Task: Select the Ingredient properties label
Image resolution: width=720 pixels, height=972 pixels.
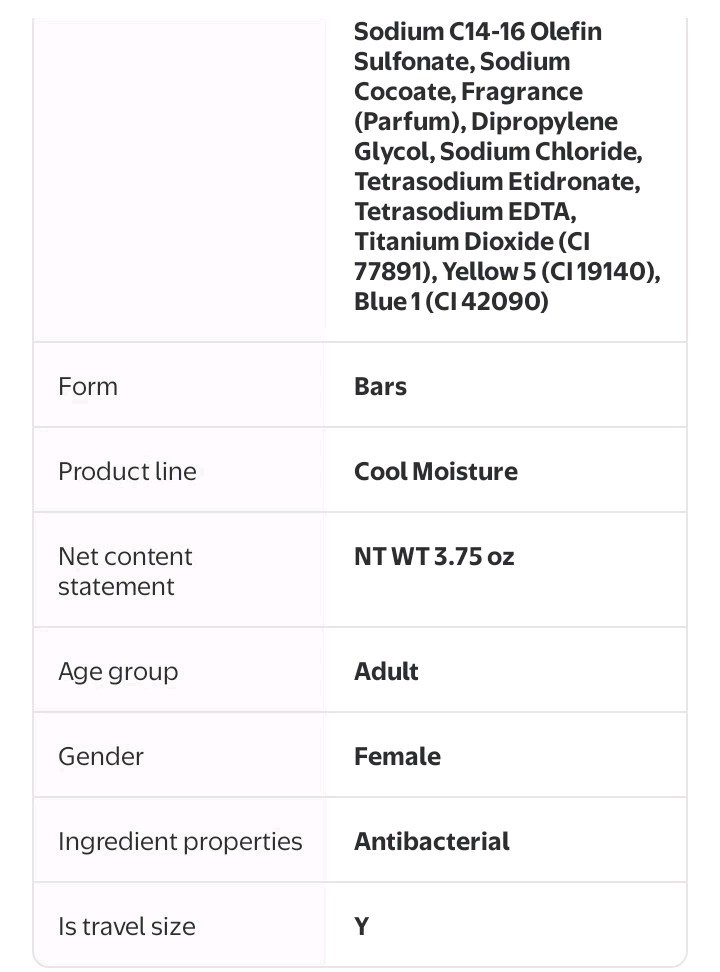Action: pyautogui.click(x=180, y=842)
